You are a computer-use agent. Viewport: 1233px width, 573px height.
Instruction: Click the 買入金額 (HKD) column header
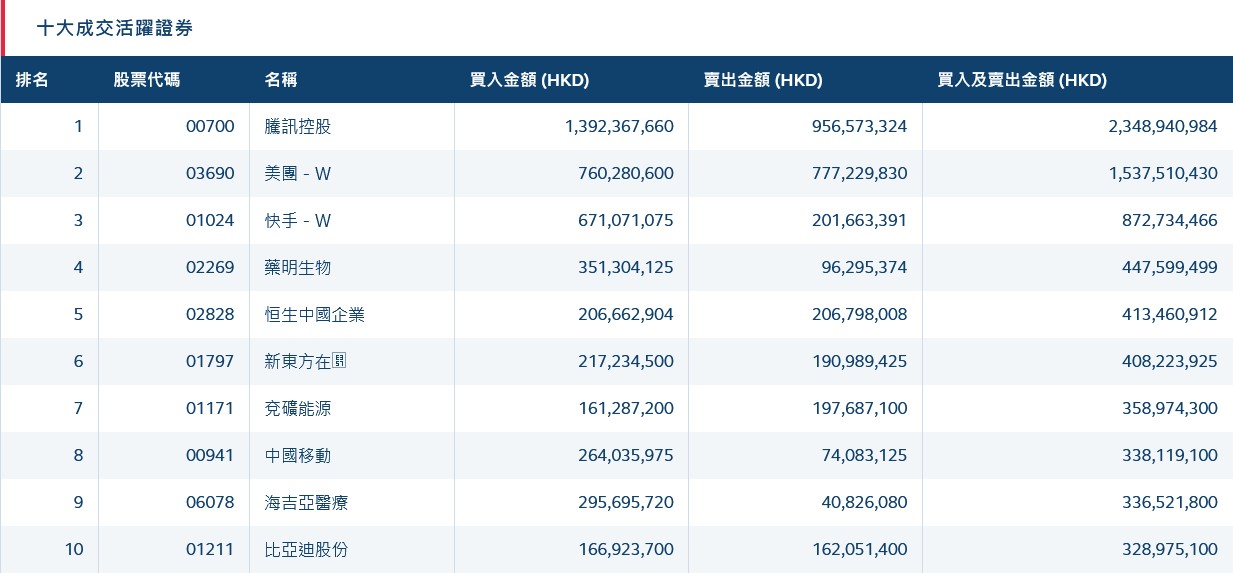coord(529,81)
